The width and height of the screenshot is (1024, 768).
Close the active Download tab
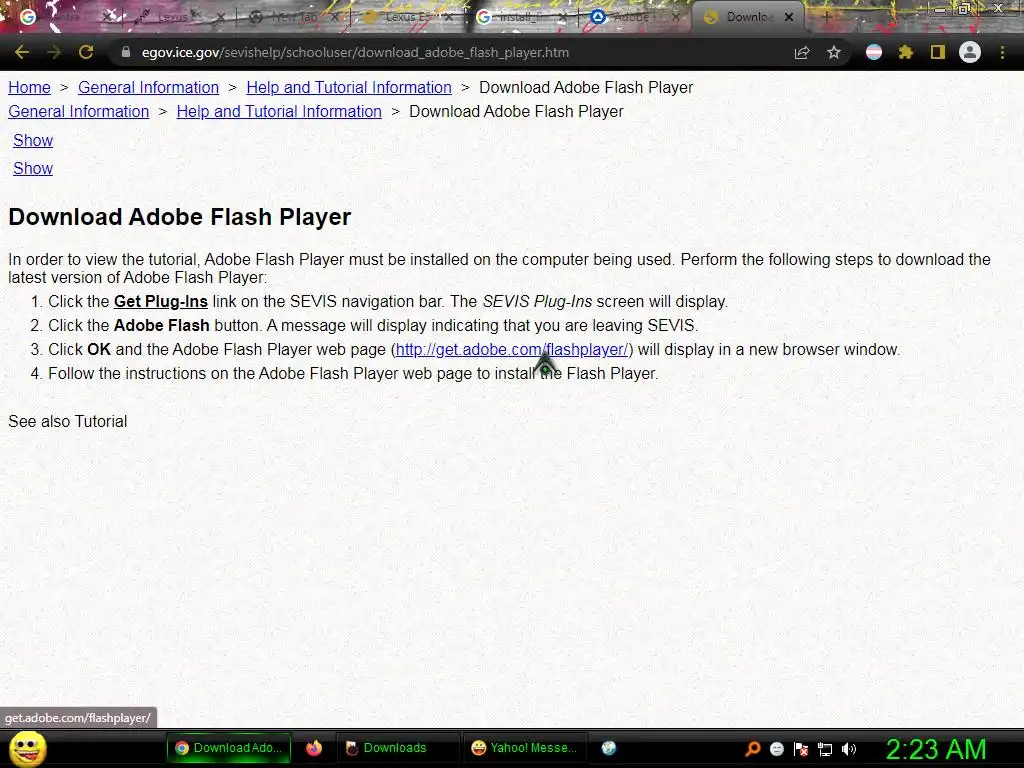tap(789, 17)
